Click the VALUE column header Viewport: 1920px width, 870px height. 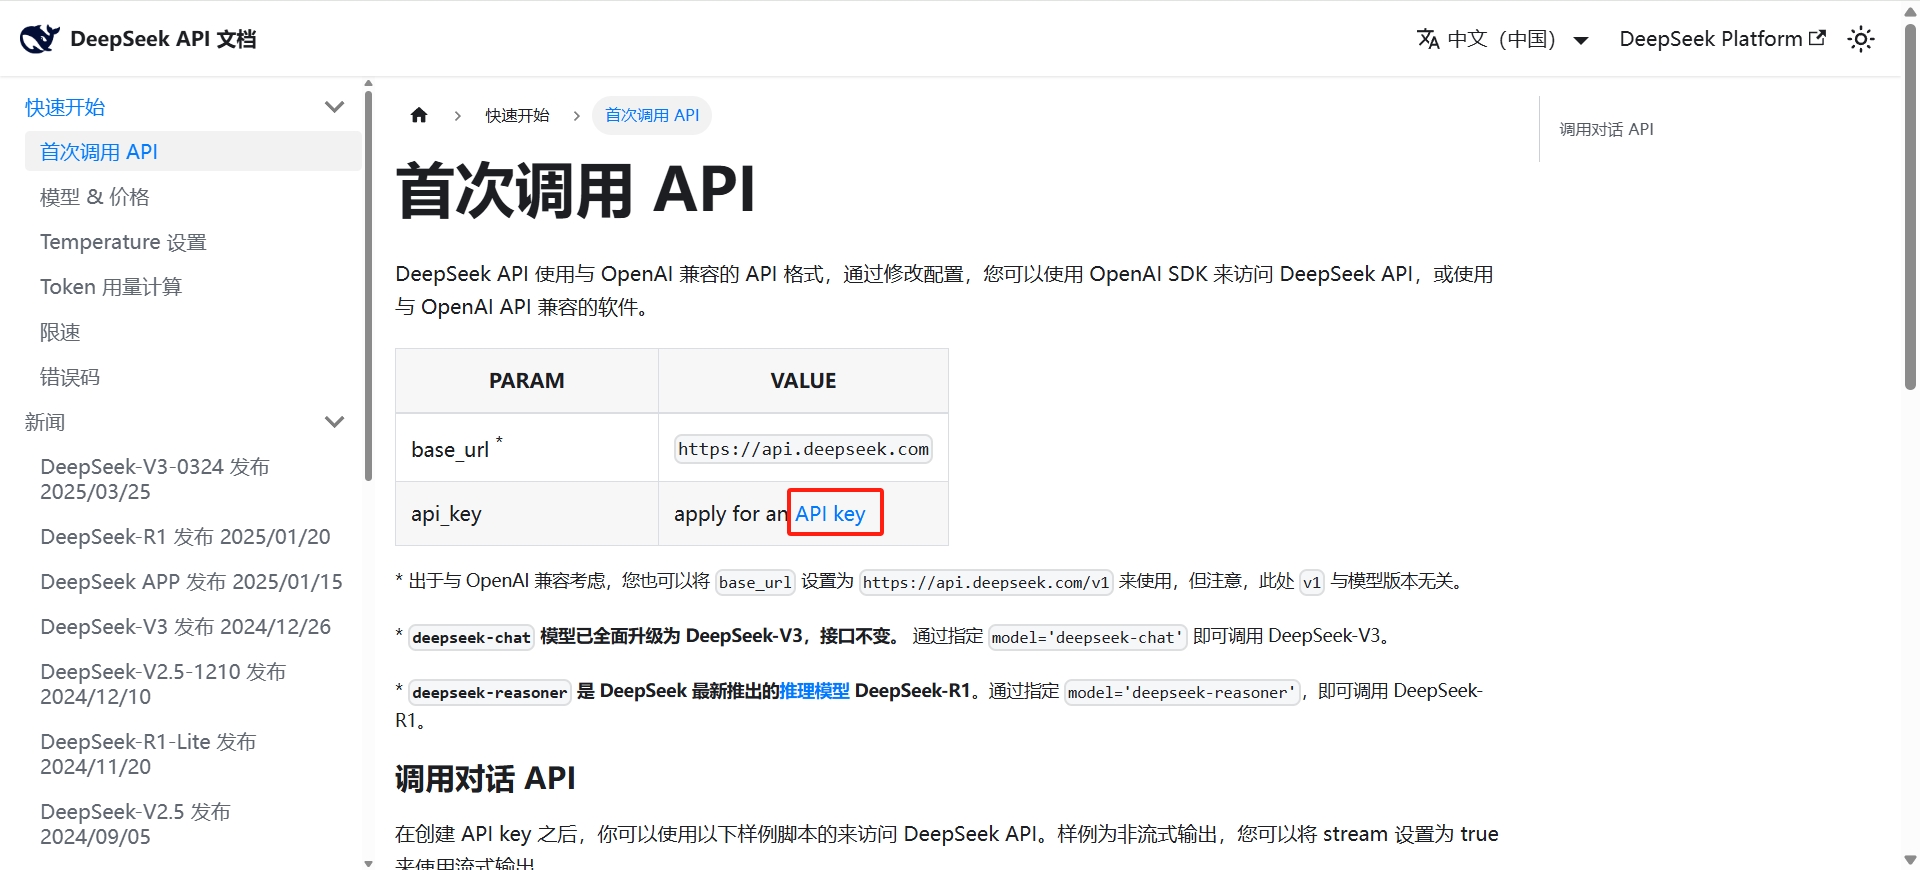pos(803,381)
